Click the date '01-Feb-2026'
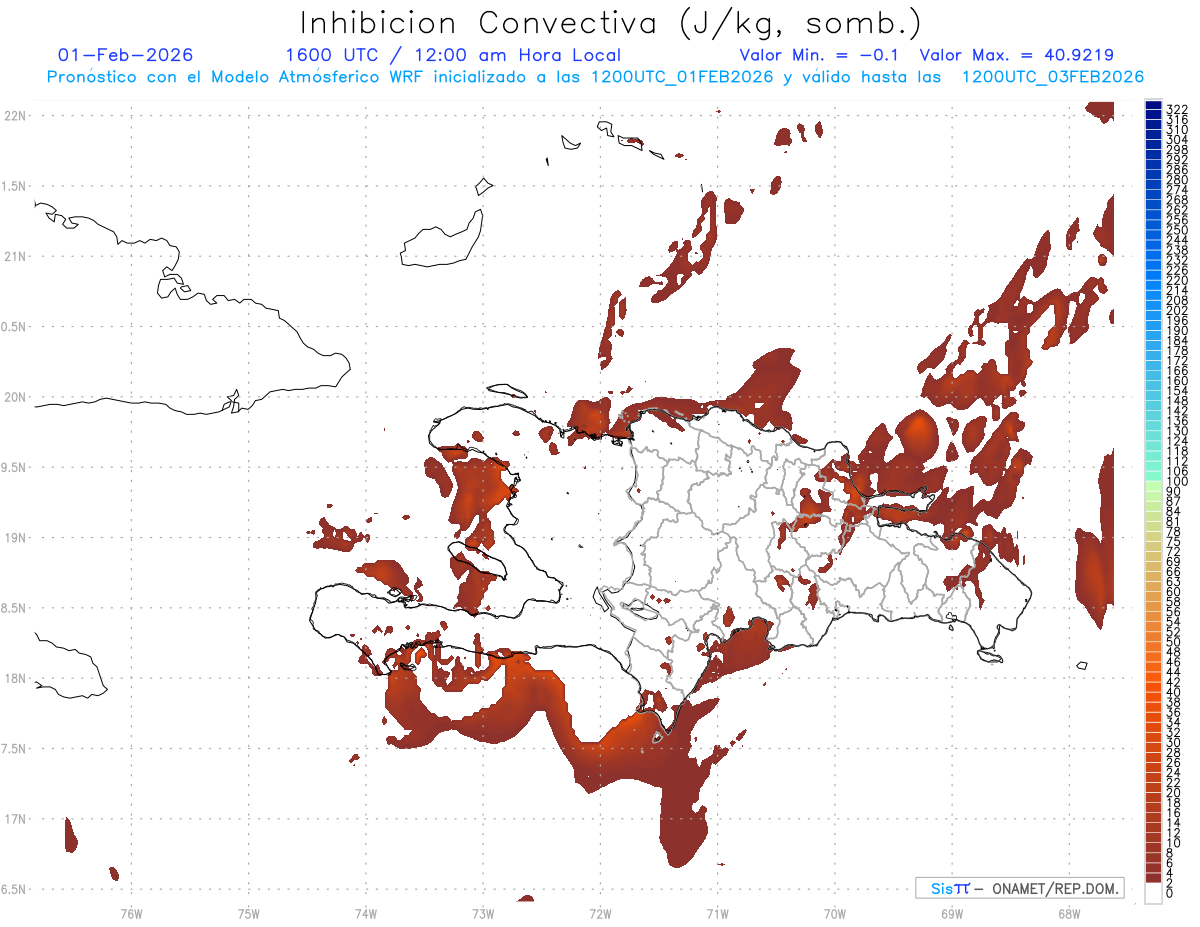This screenshot has width=1200, height=927. (126, 55)
